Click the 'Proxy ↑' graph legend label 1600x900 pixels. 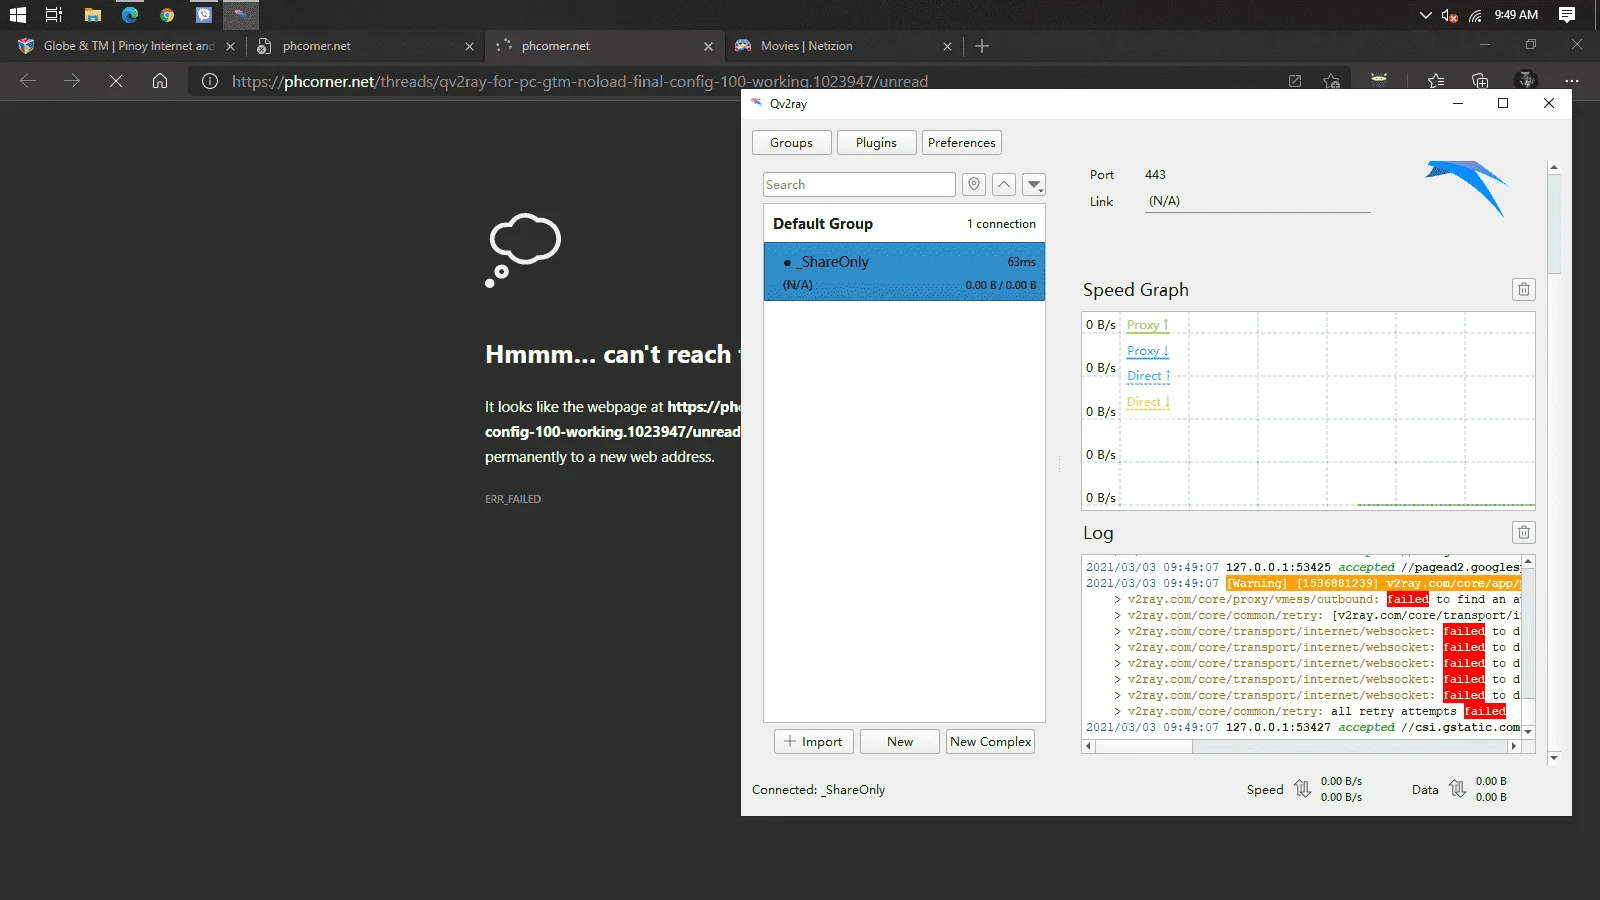(1147, 325)
